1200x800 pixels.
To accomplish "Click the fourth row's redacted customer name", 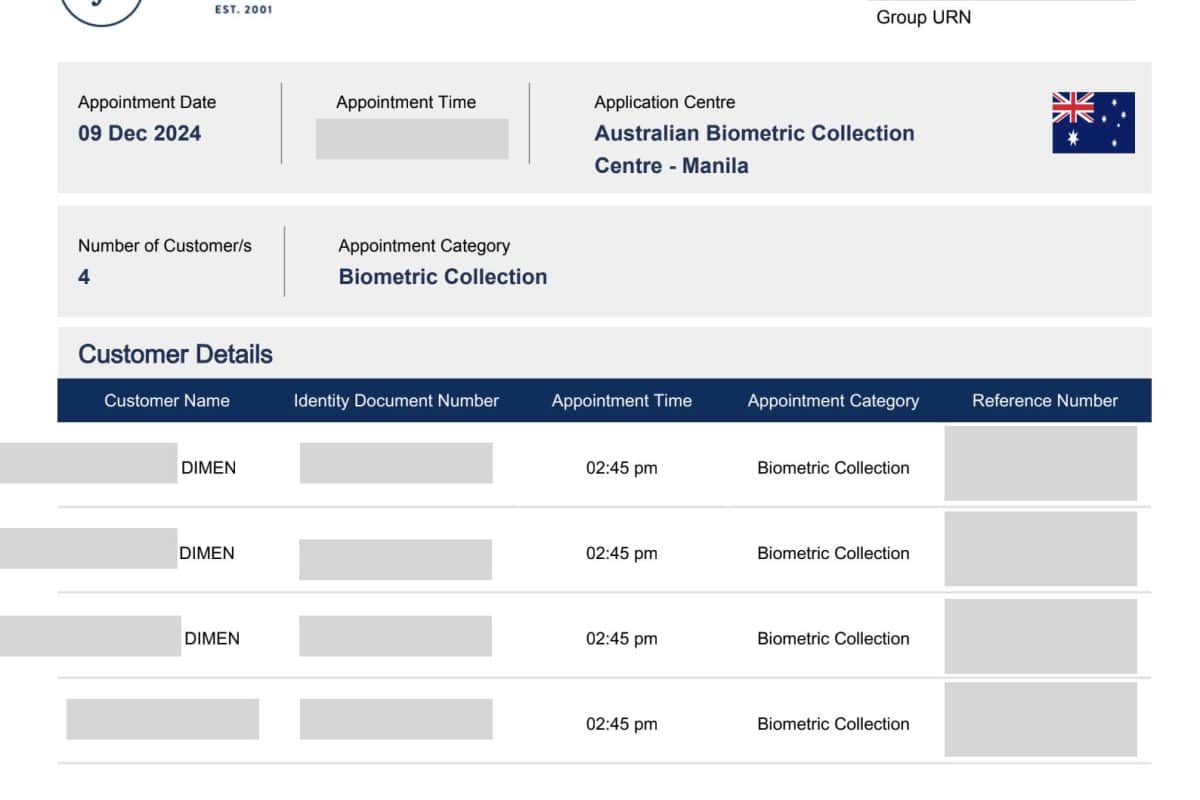I will (162, 719).
